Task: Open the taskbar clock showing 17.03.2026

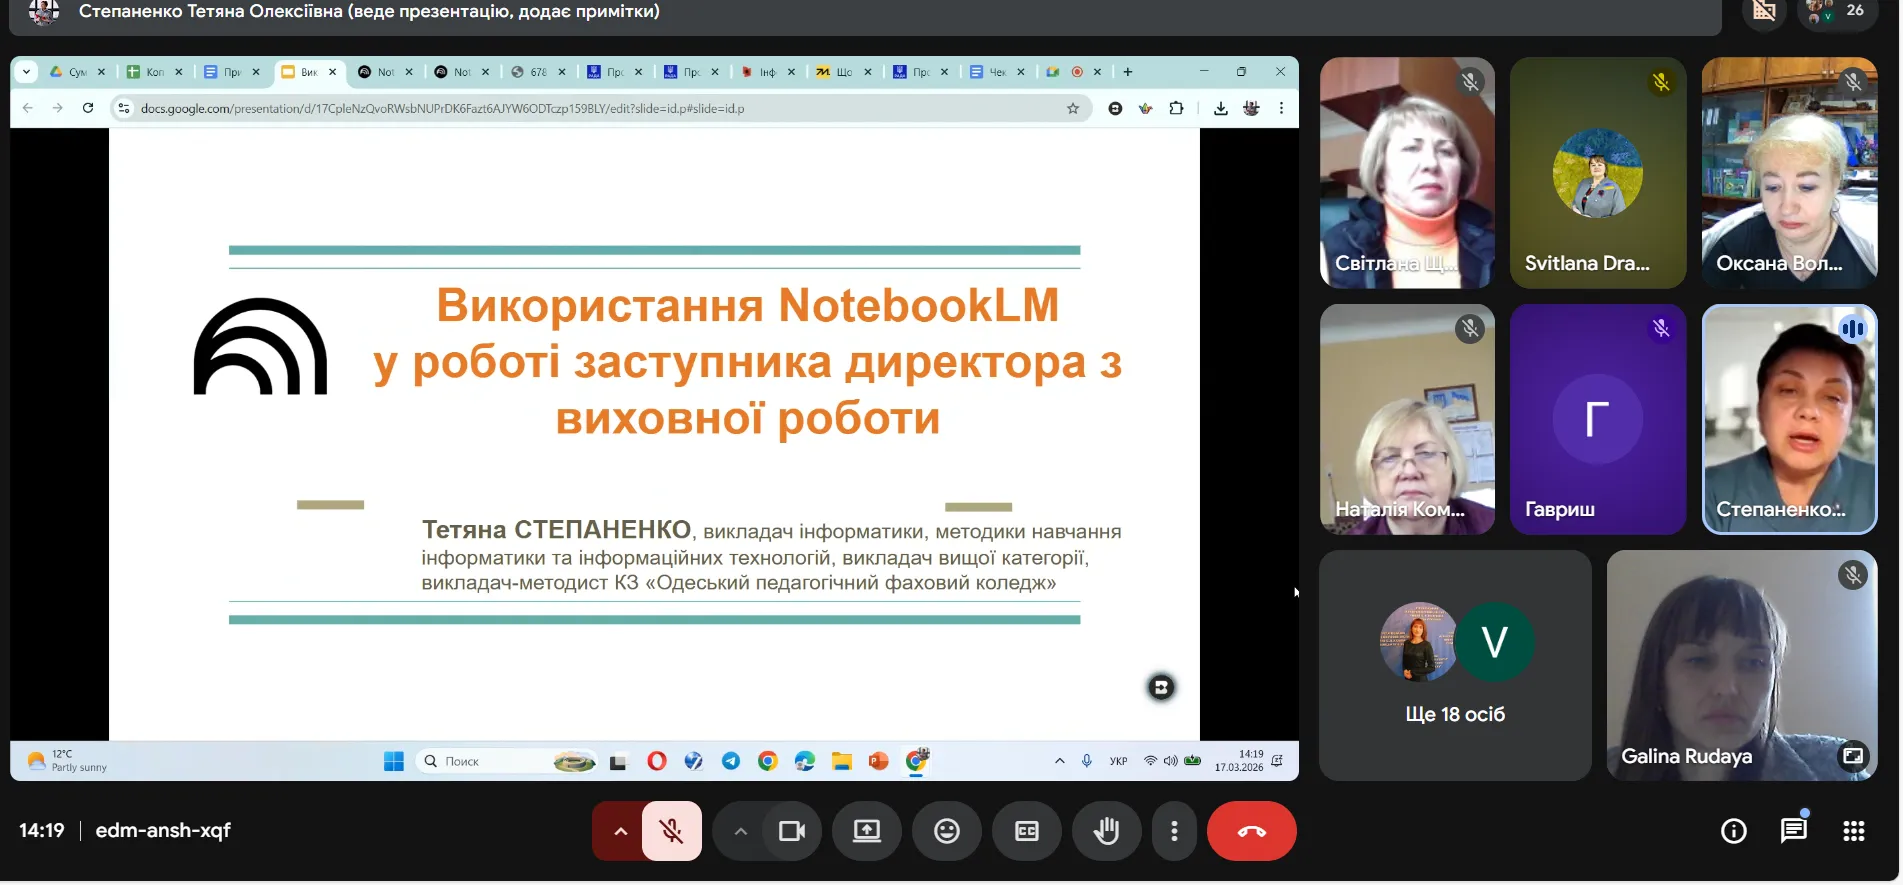Action: tap(1239, 761)
